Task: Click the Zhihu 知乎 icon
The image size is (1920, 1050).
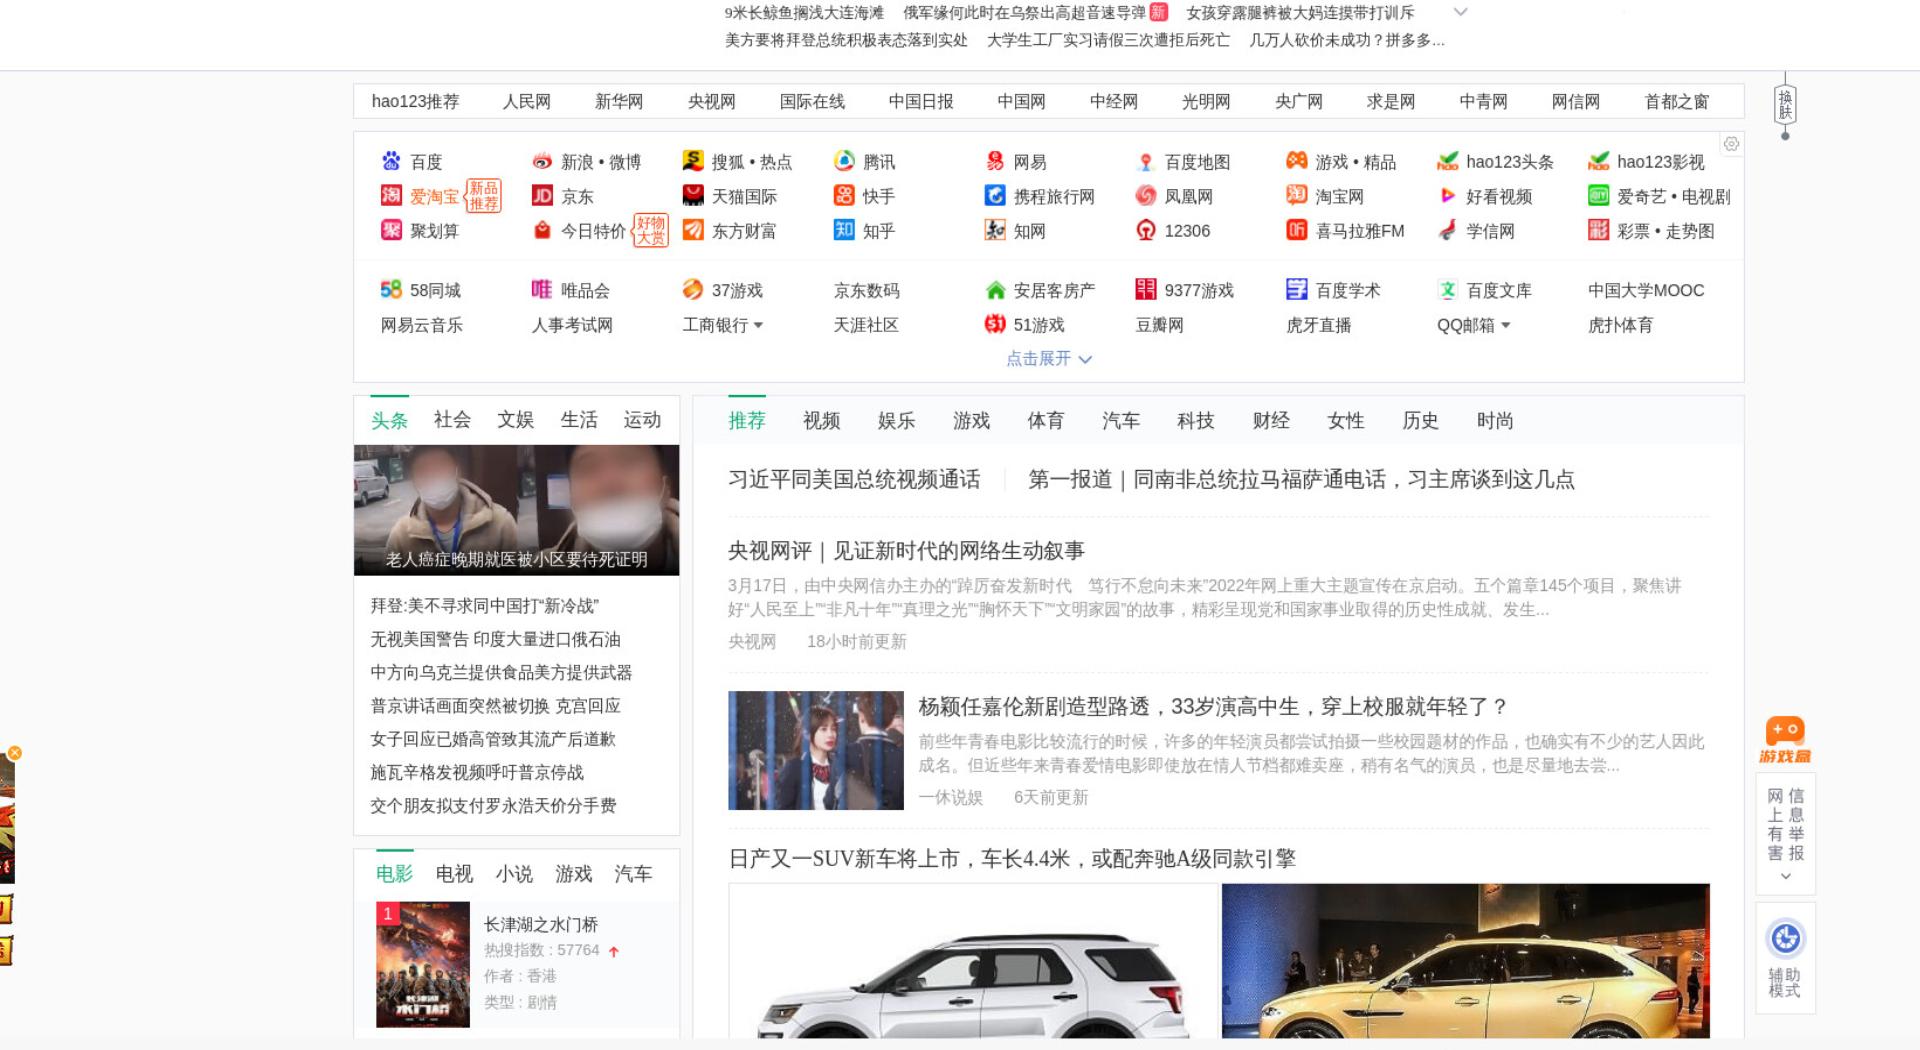Action: click(844, 230)
